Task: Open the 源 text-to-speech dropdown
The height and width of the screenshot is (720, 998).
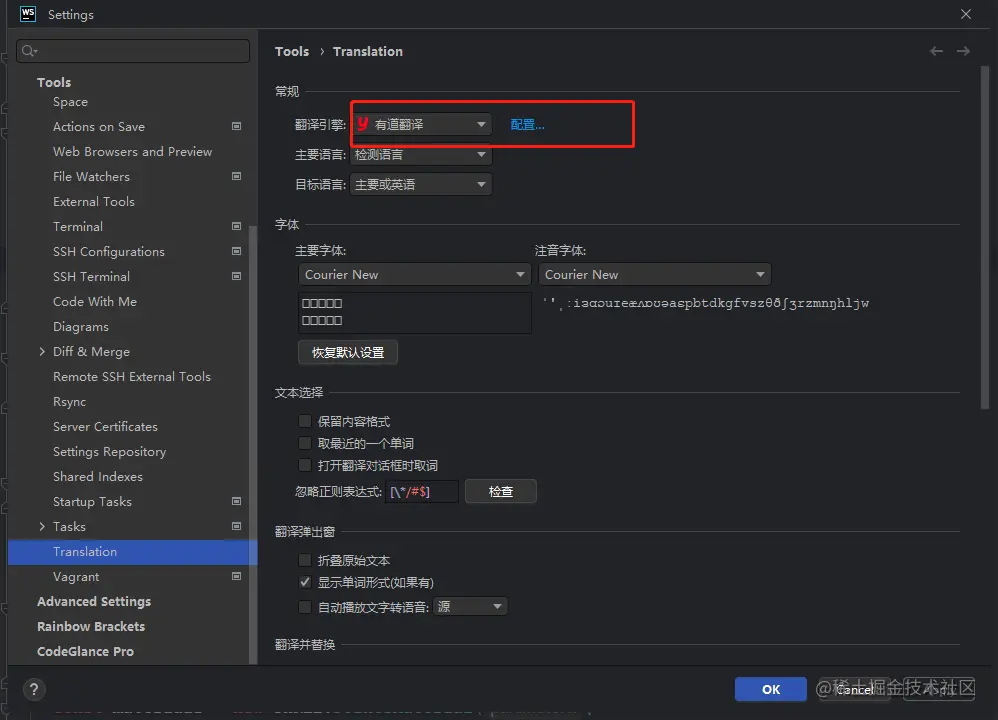Action: point(470,606)
